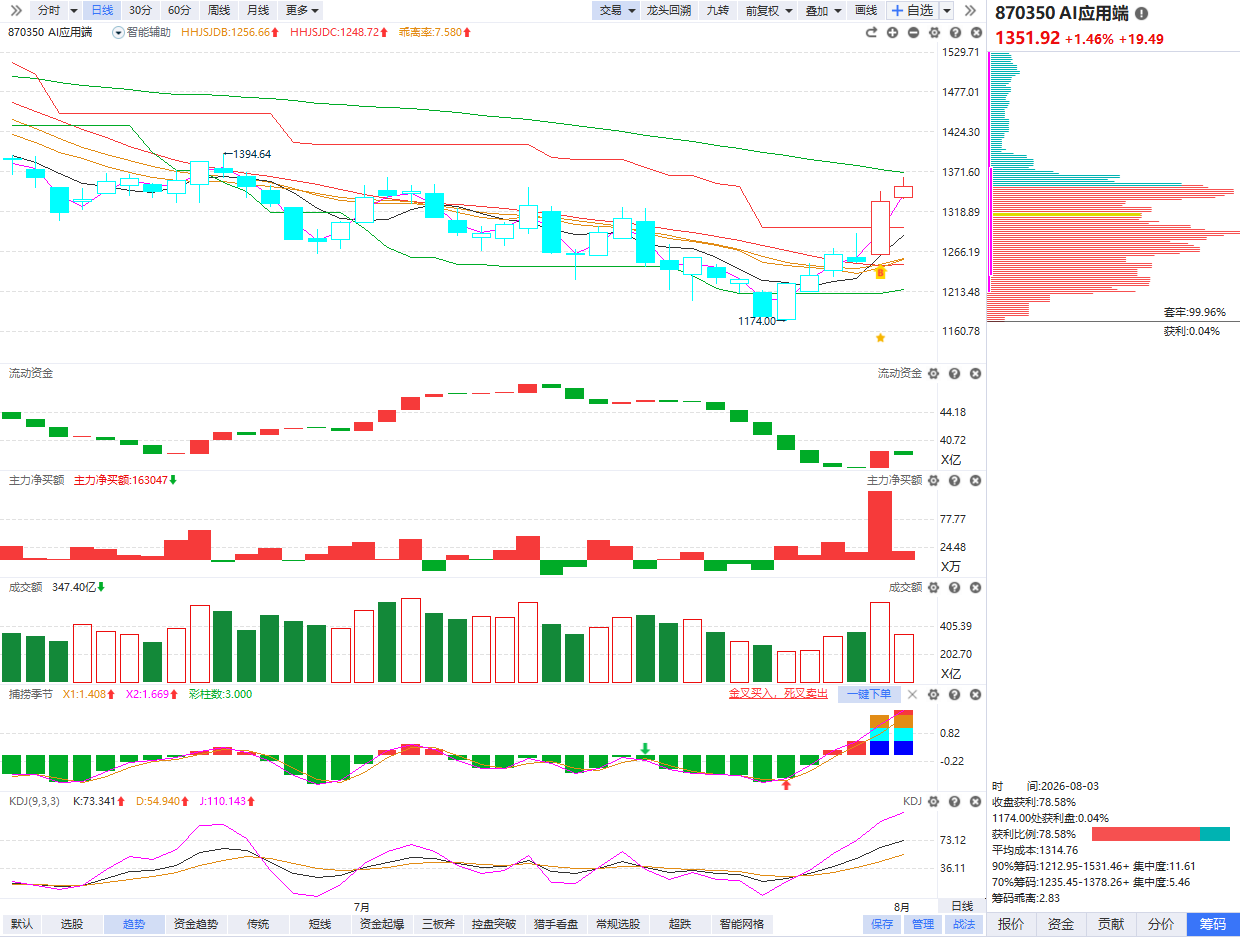Screen dimensions: 1240x937
Task: Open settings gear for 主力净买额 panel
Action: coord(933,481)
